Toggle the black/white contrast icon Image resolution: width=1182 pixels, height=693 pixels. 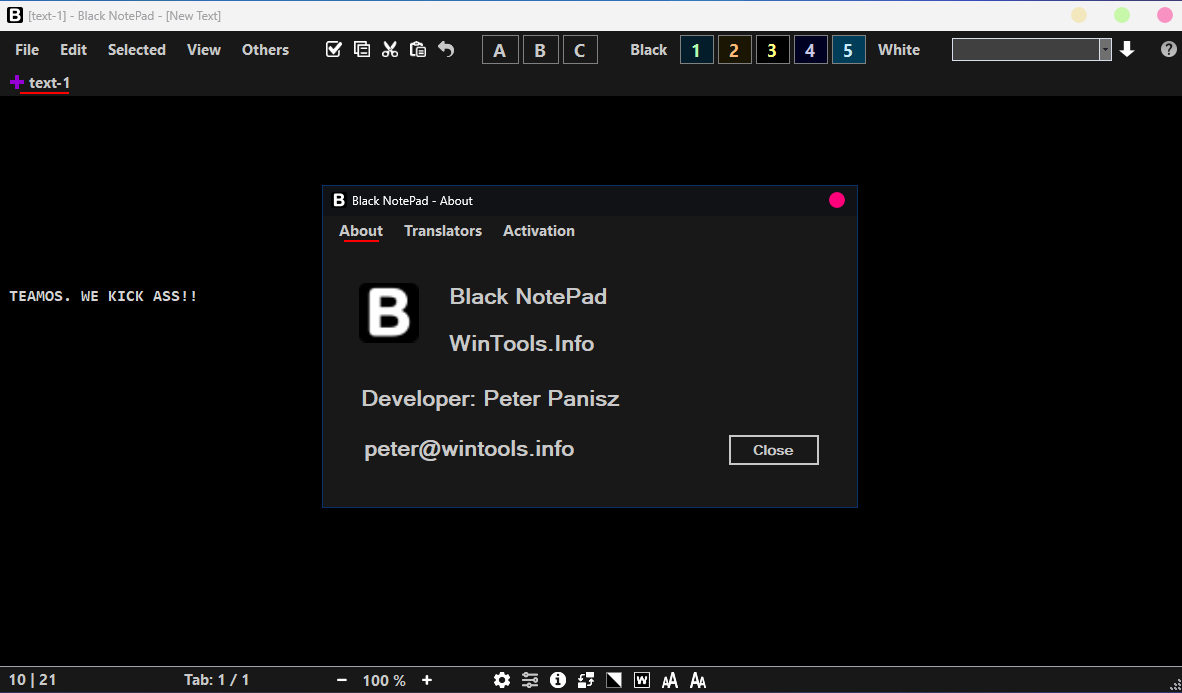[x=614, y=680]
